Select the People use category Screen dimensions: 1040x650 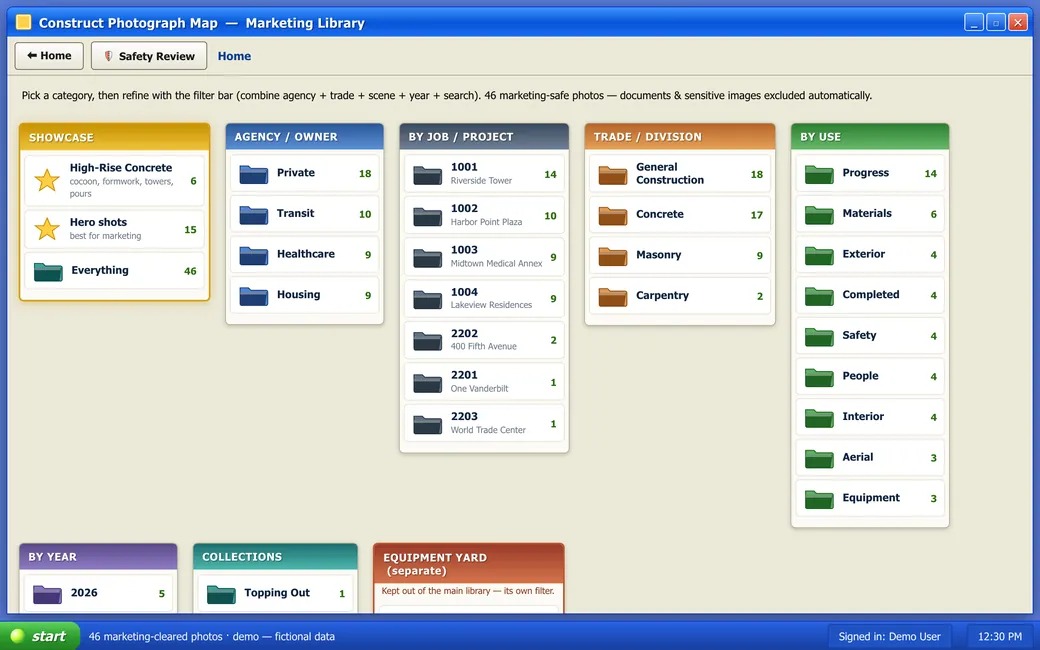[x=870, y=377]
